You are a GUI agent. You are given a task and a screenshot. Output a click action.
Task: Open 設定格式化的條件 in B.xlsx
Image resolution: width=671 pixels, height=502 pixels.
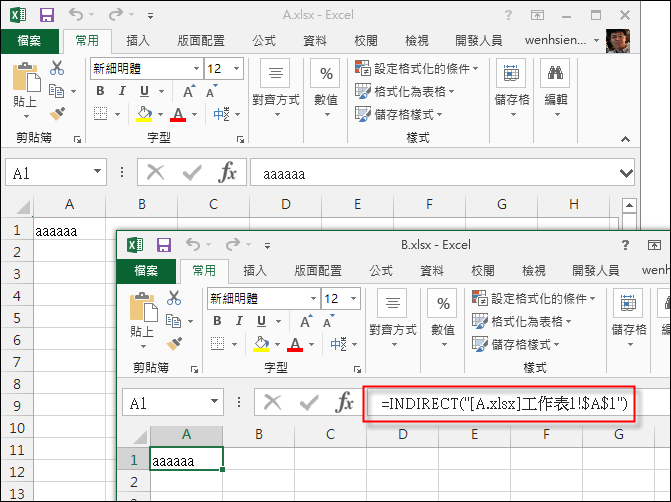(533, 298)
